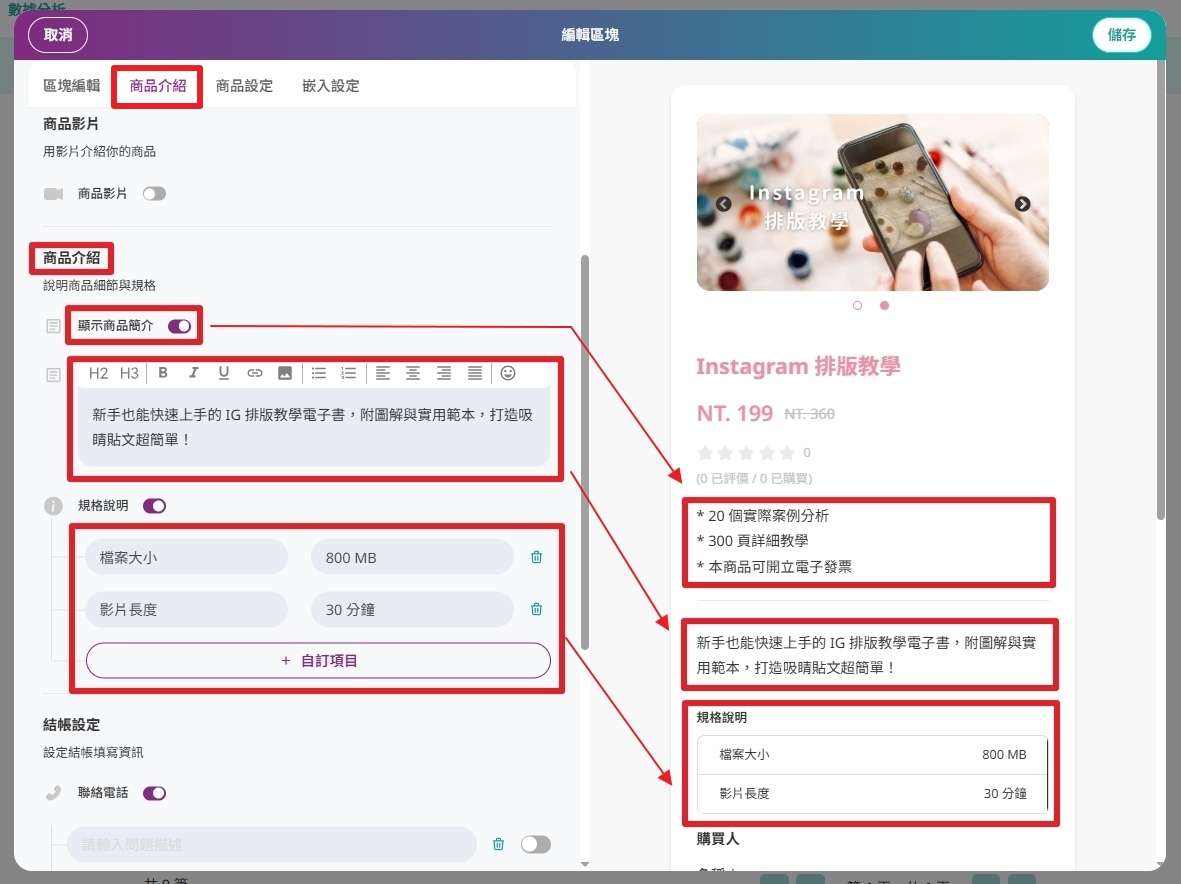Open the emoji picker in the editor
Image resolution: width=1181 pixels, height=884 pixels.
click(508, 373)
